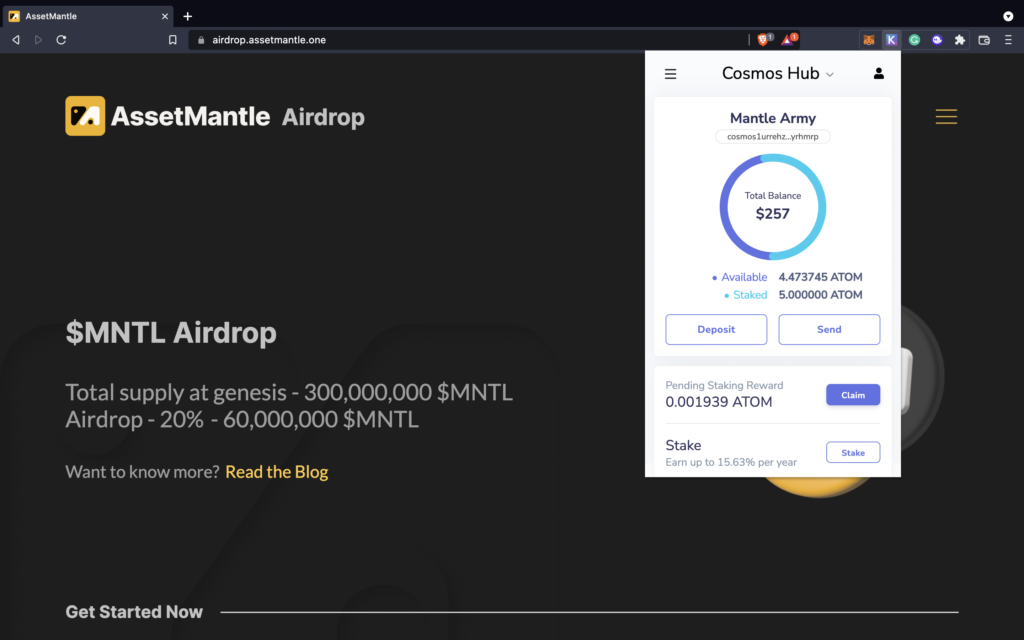The width and height of the screenshot is (1024, 640).
Task: Open the Brave Shields lion icon
Action: click(x=763, y=40)
